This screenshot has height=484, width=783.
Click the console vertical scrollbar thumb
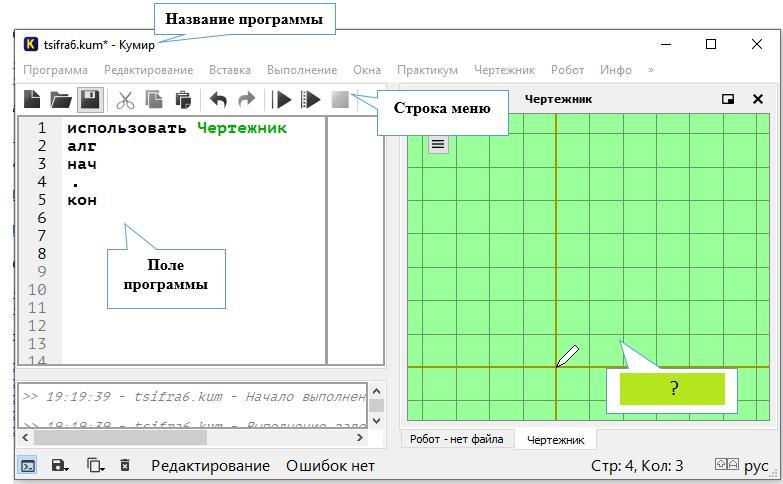377,405
